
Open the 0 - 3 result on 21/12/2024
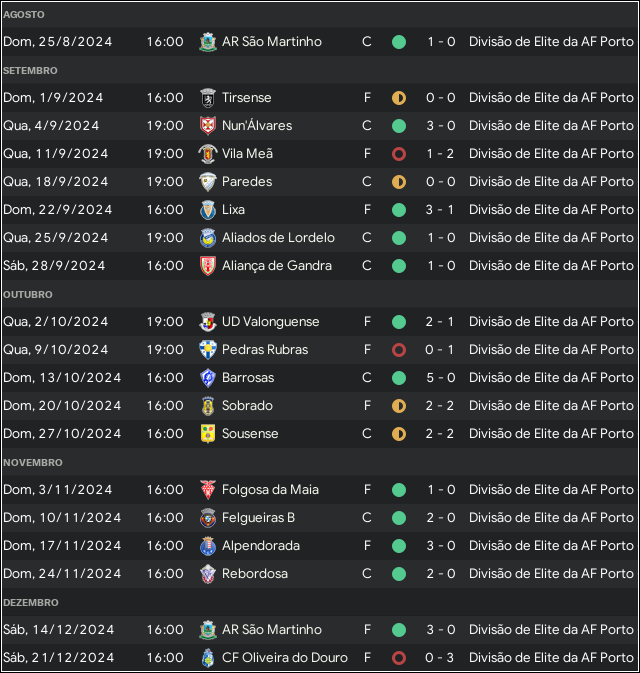pyautogui.click(x=439, y=658)
